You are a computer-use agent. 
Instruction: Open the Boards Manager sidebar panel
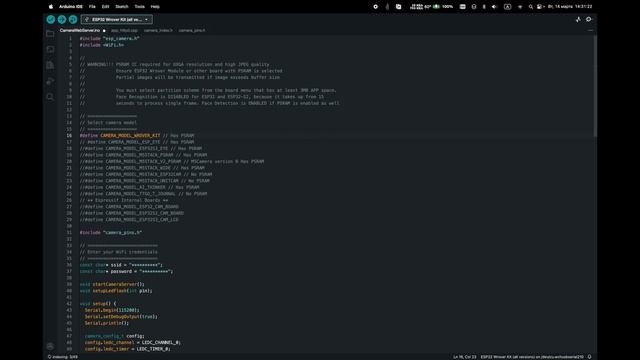point(50,49)
